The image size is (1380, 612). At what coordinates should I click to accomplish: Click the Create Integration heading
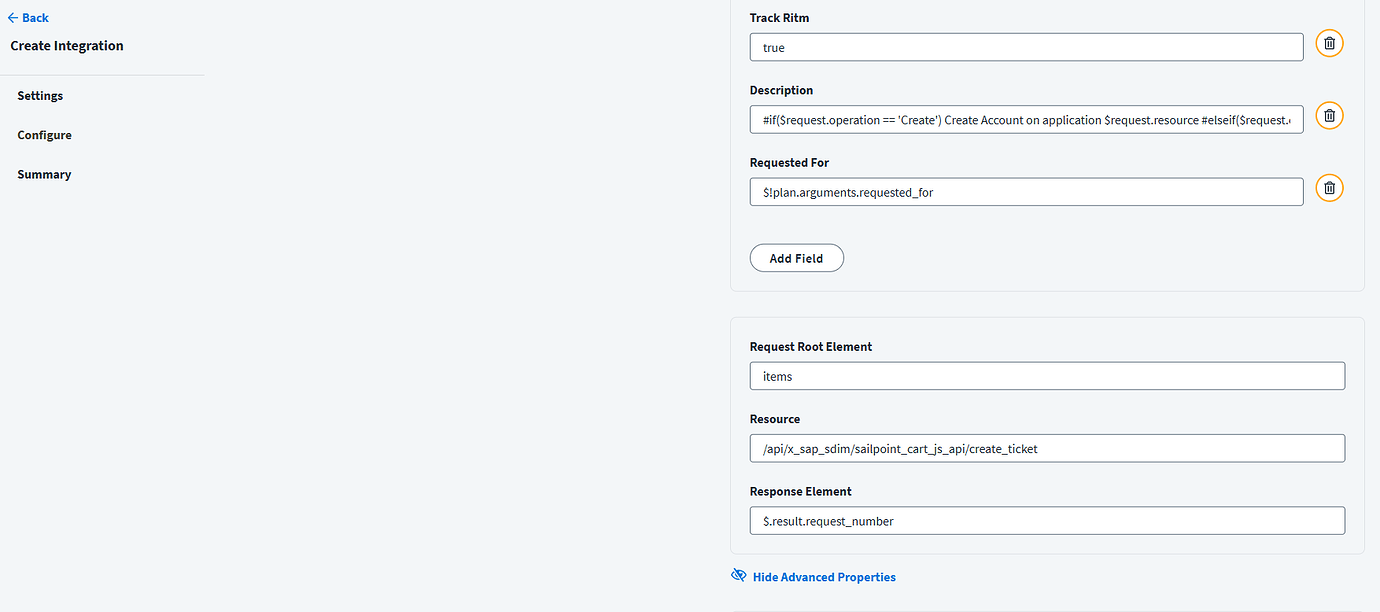pos(66,45)
